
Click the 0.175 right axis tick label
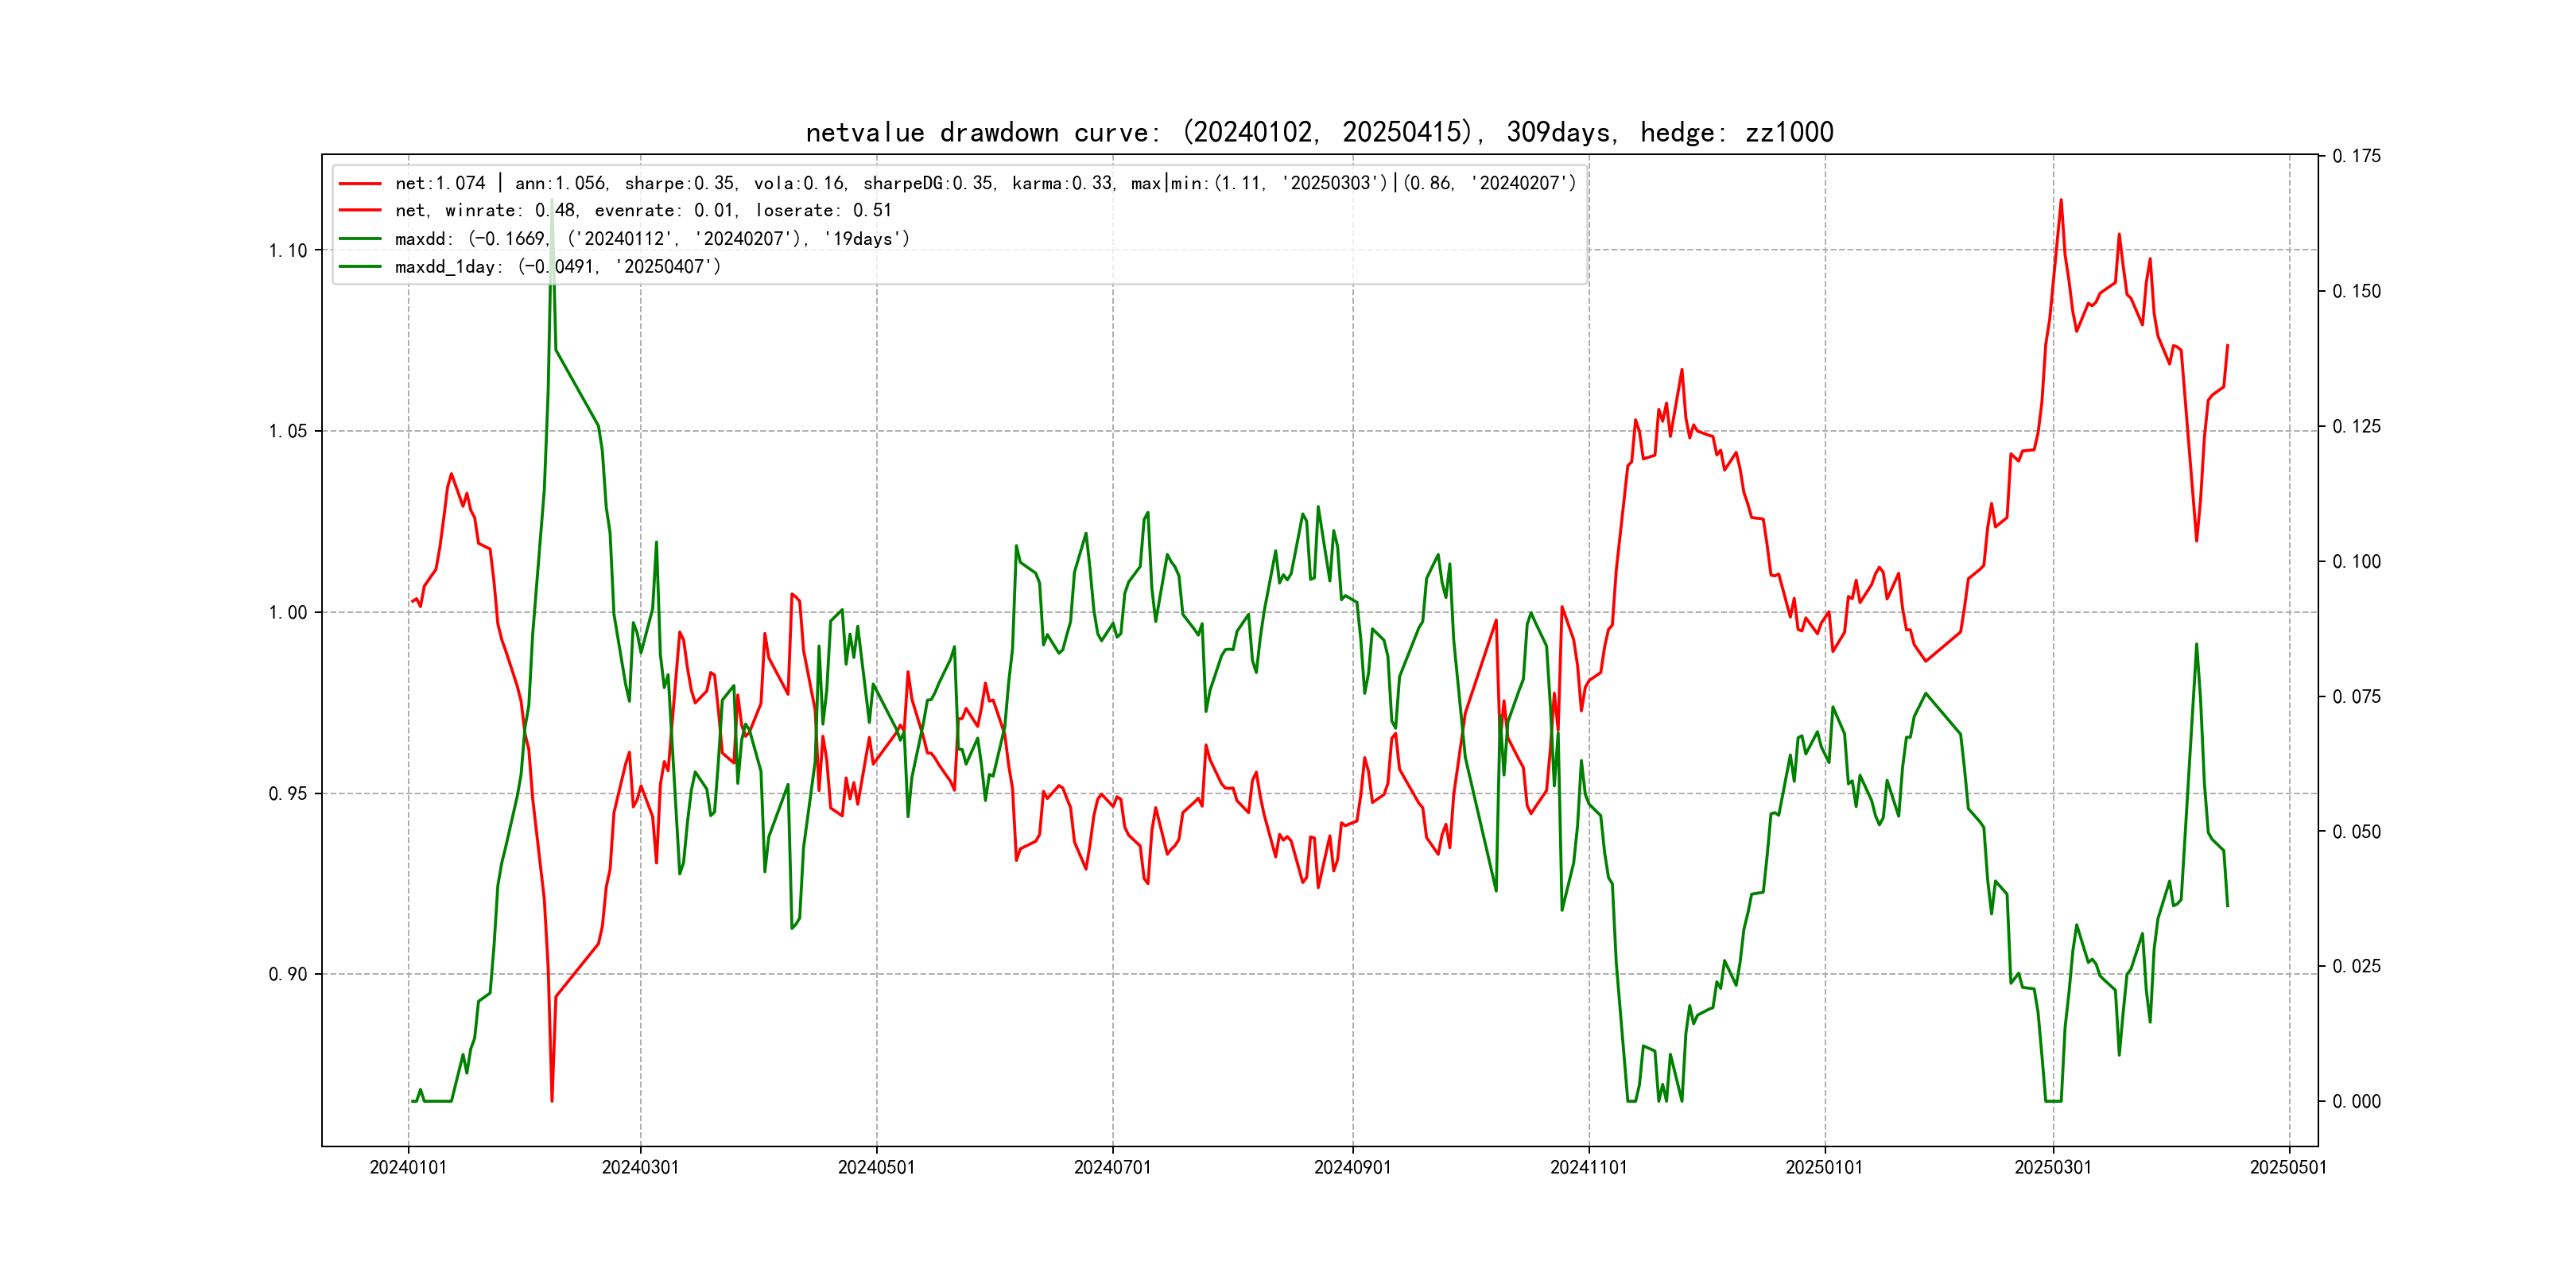click(2356, 157)
